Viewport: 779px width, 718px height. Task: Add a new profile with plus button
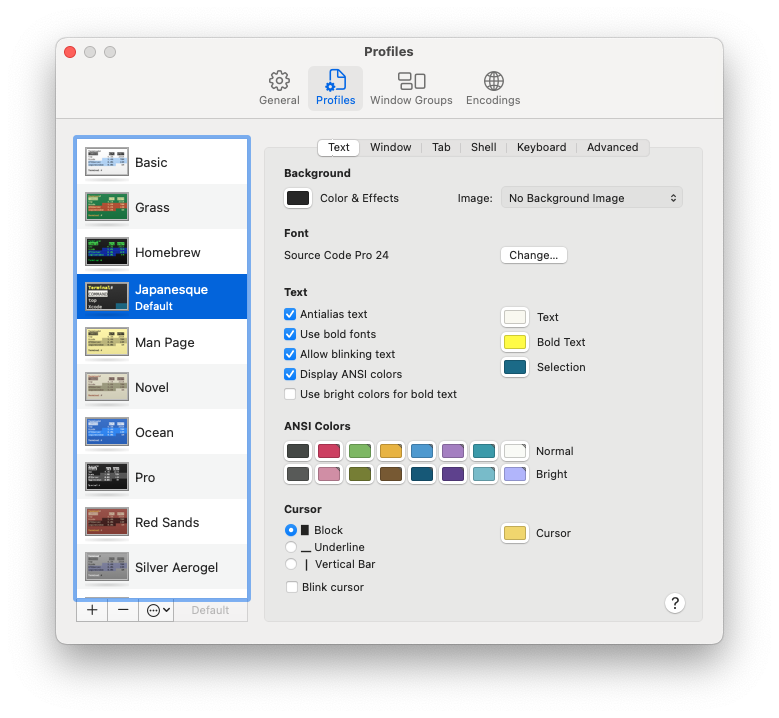coord(92,610)
